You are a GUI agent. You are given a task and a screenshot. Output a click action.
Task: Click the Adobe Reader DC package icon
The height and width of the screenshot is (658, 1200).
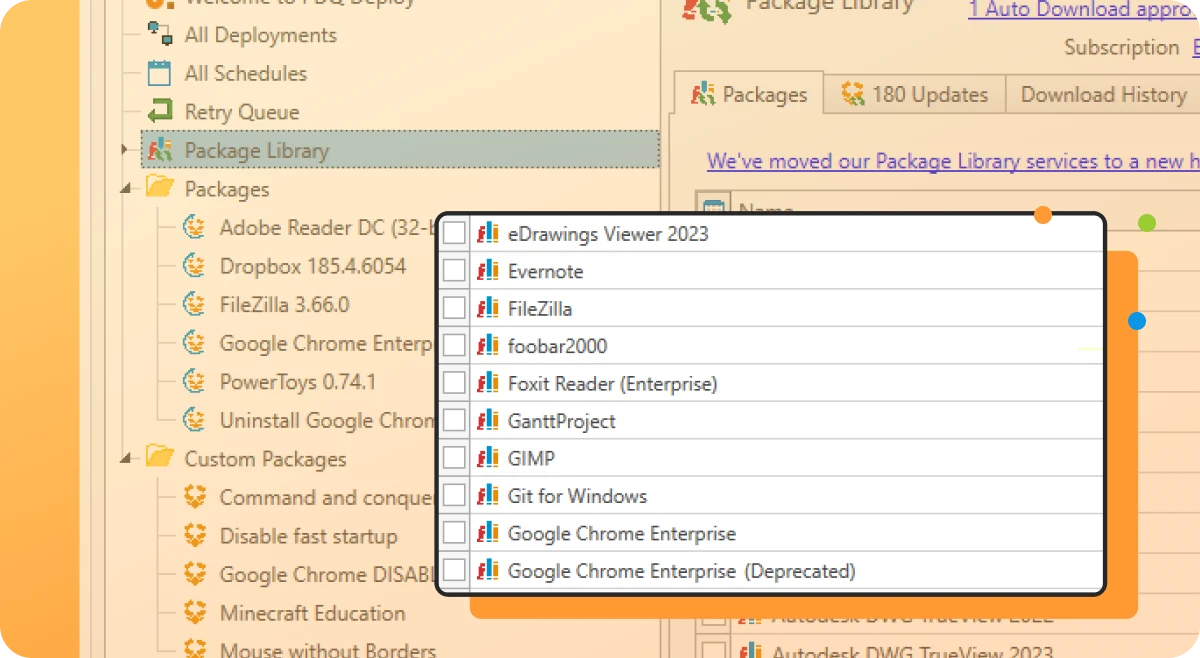[x=194, y=227]
